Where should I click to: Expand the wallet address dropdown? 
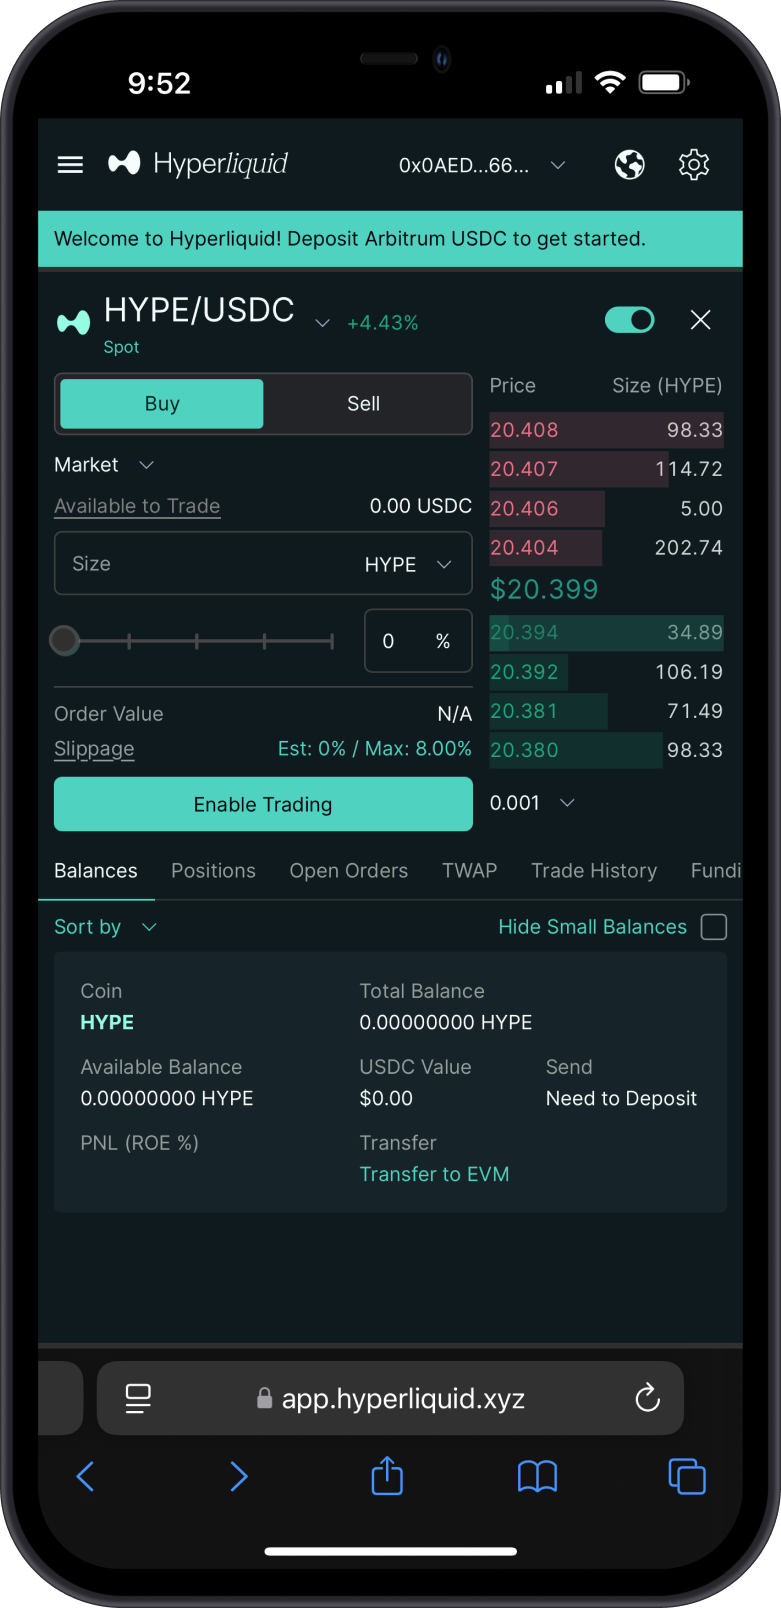tap(558, 165)
